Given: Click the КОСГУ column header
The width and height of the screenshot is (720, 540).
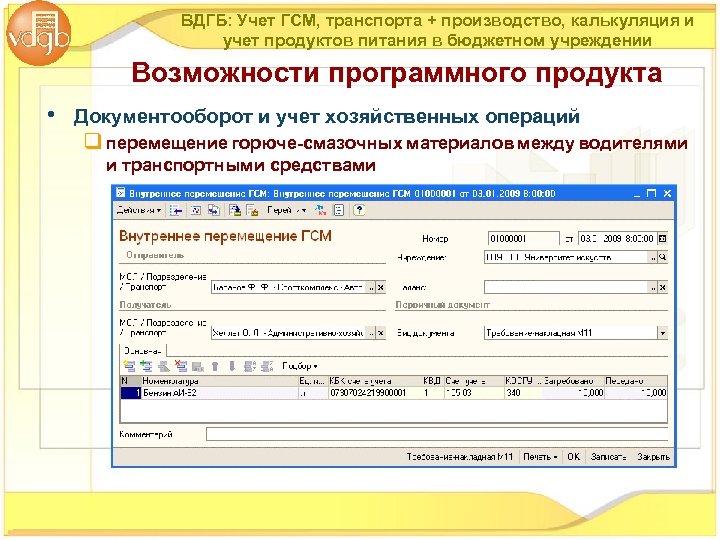Looking at the screenshot, I should tap(523, 381).
